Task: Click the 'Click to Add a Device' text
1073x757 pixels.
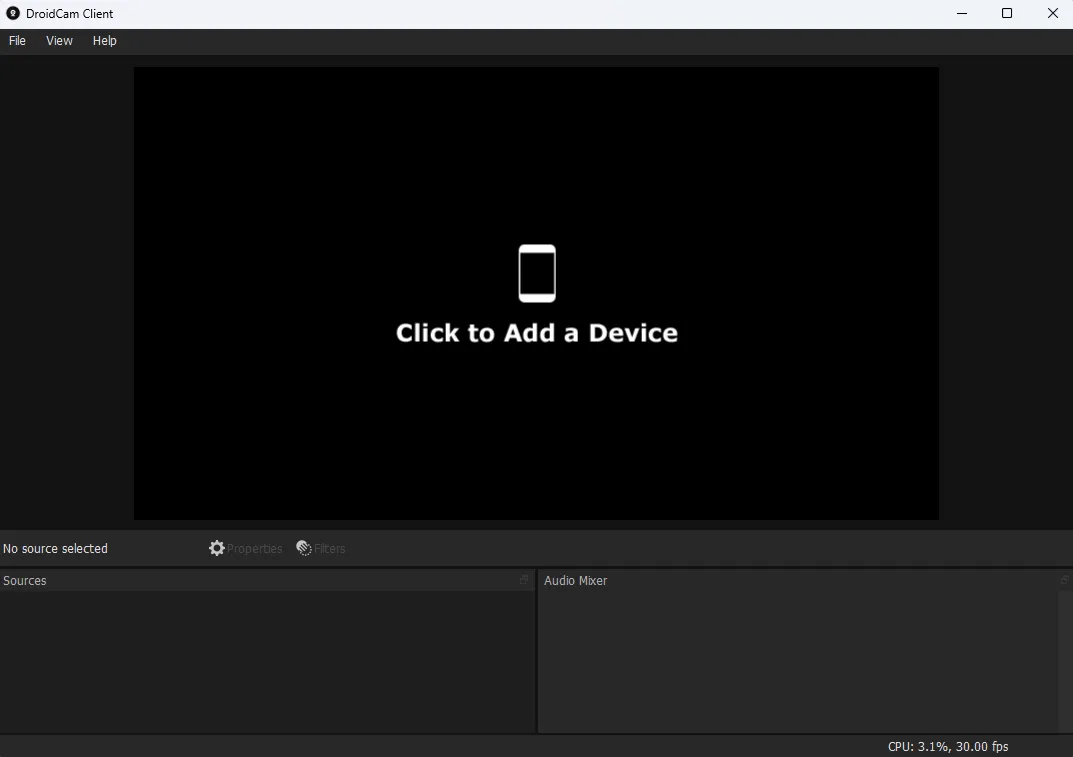Action: point(536,333)
